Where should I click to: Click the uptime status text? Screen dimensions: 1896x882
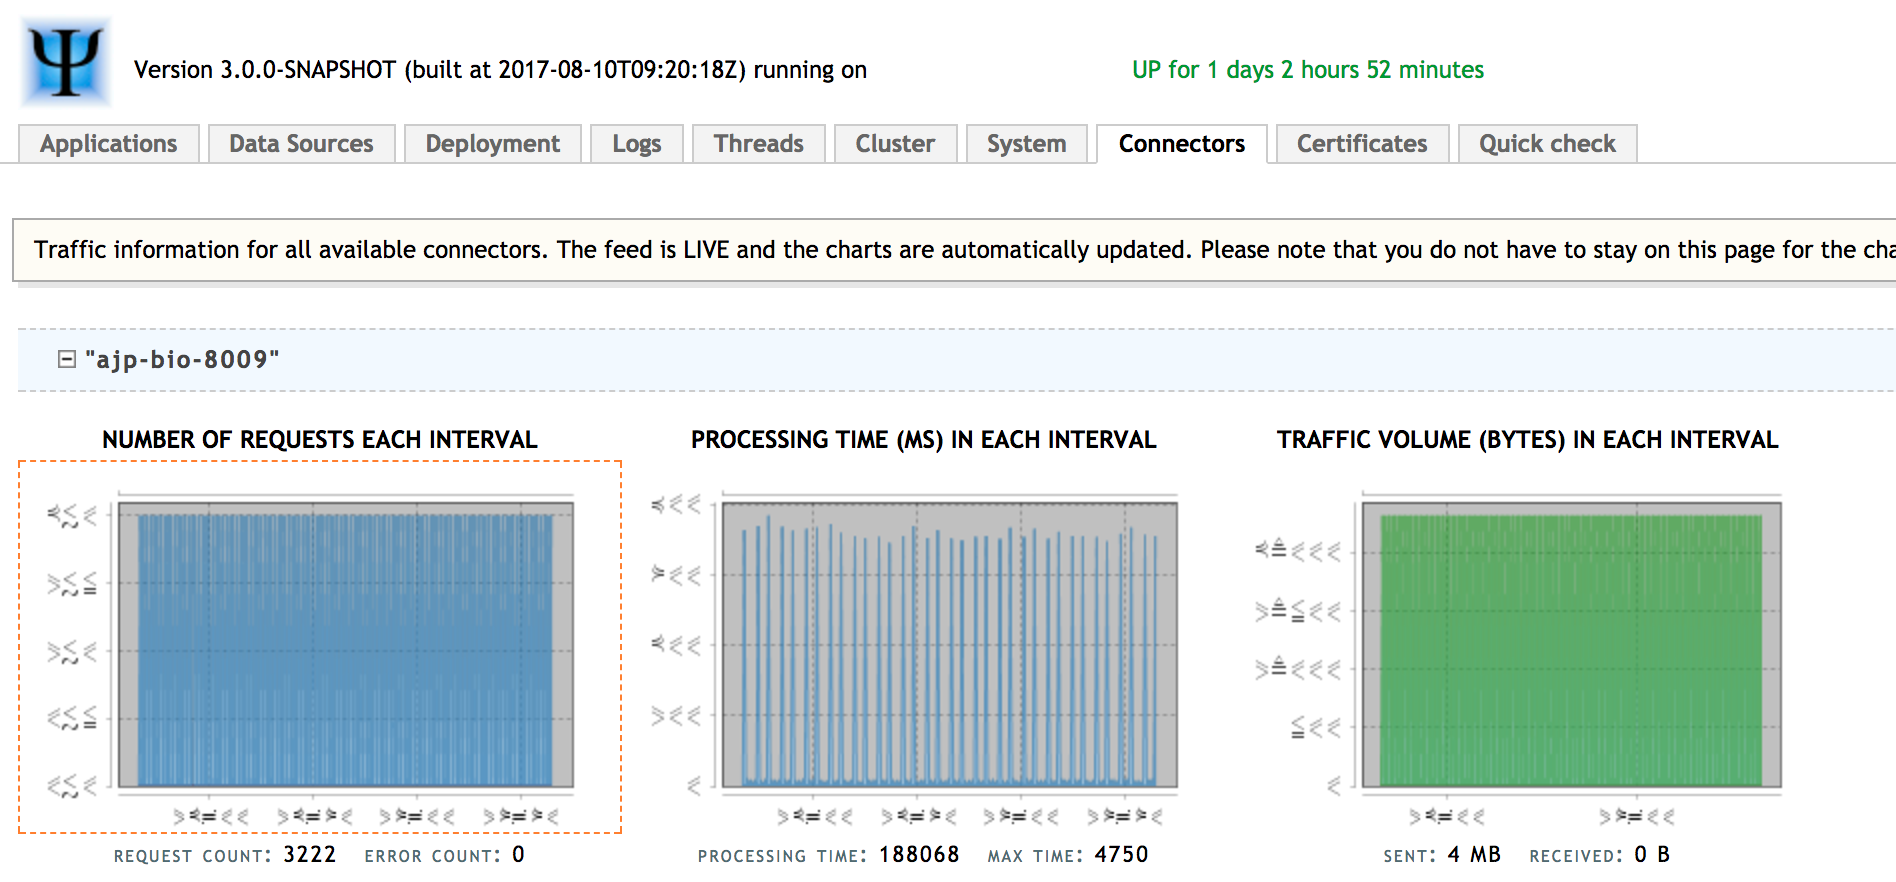1307,70
